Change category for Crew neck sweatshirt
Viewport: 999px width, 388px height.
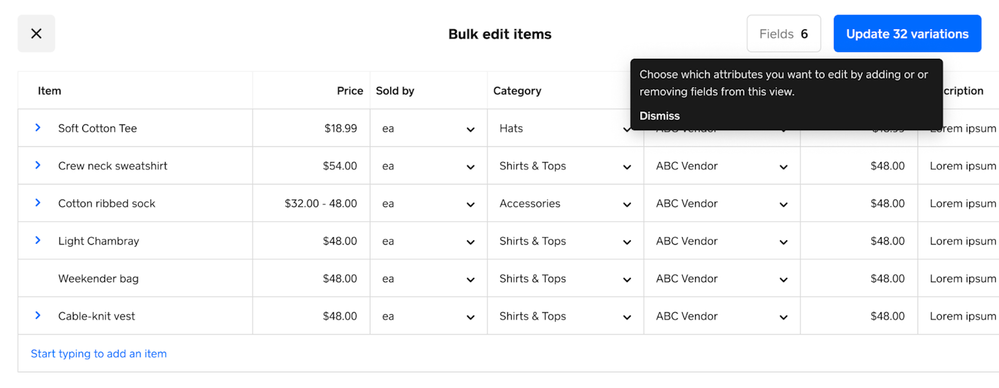point(566,166)
